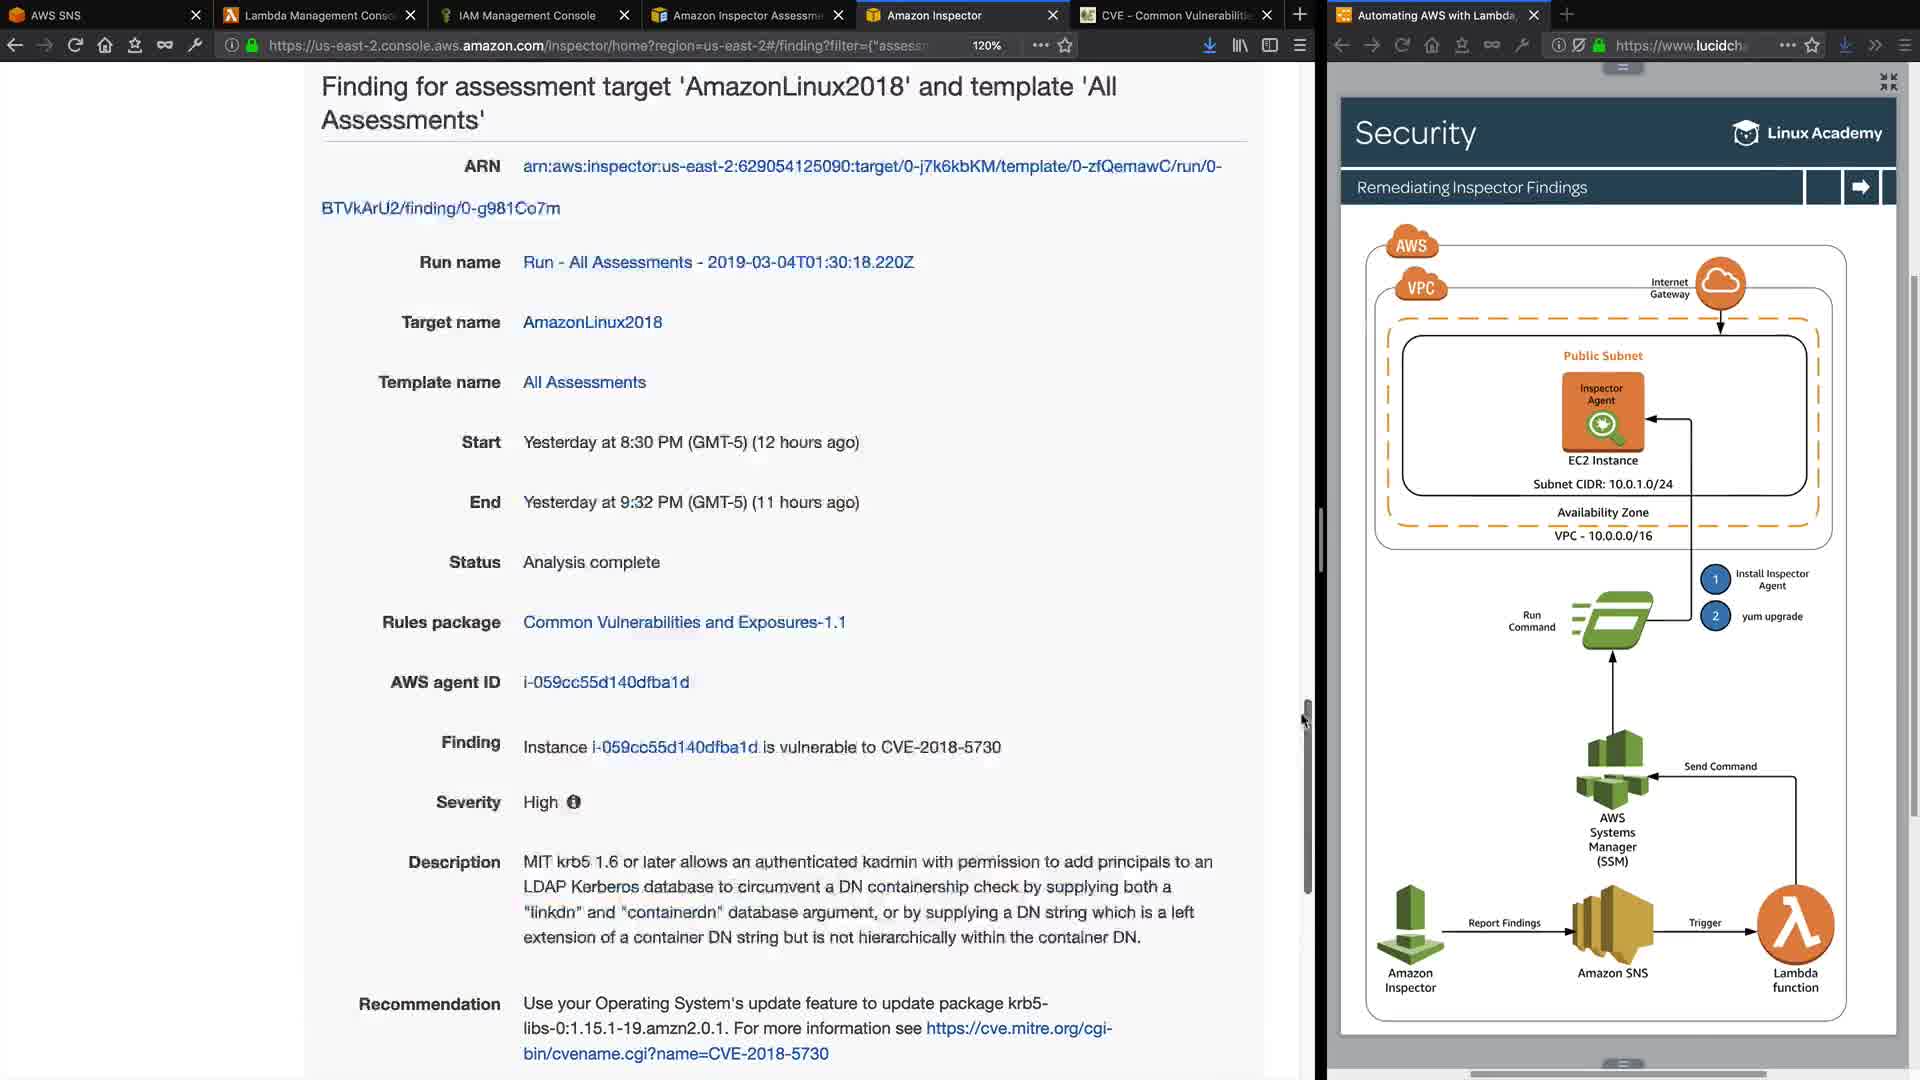Click the 120% zoom level indicator
Viewport: 1920px width, 1080px height.
[x=986, y=45]
